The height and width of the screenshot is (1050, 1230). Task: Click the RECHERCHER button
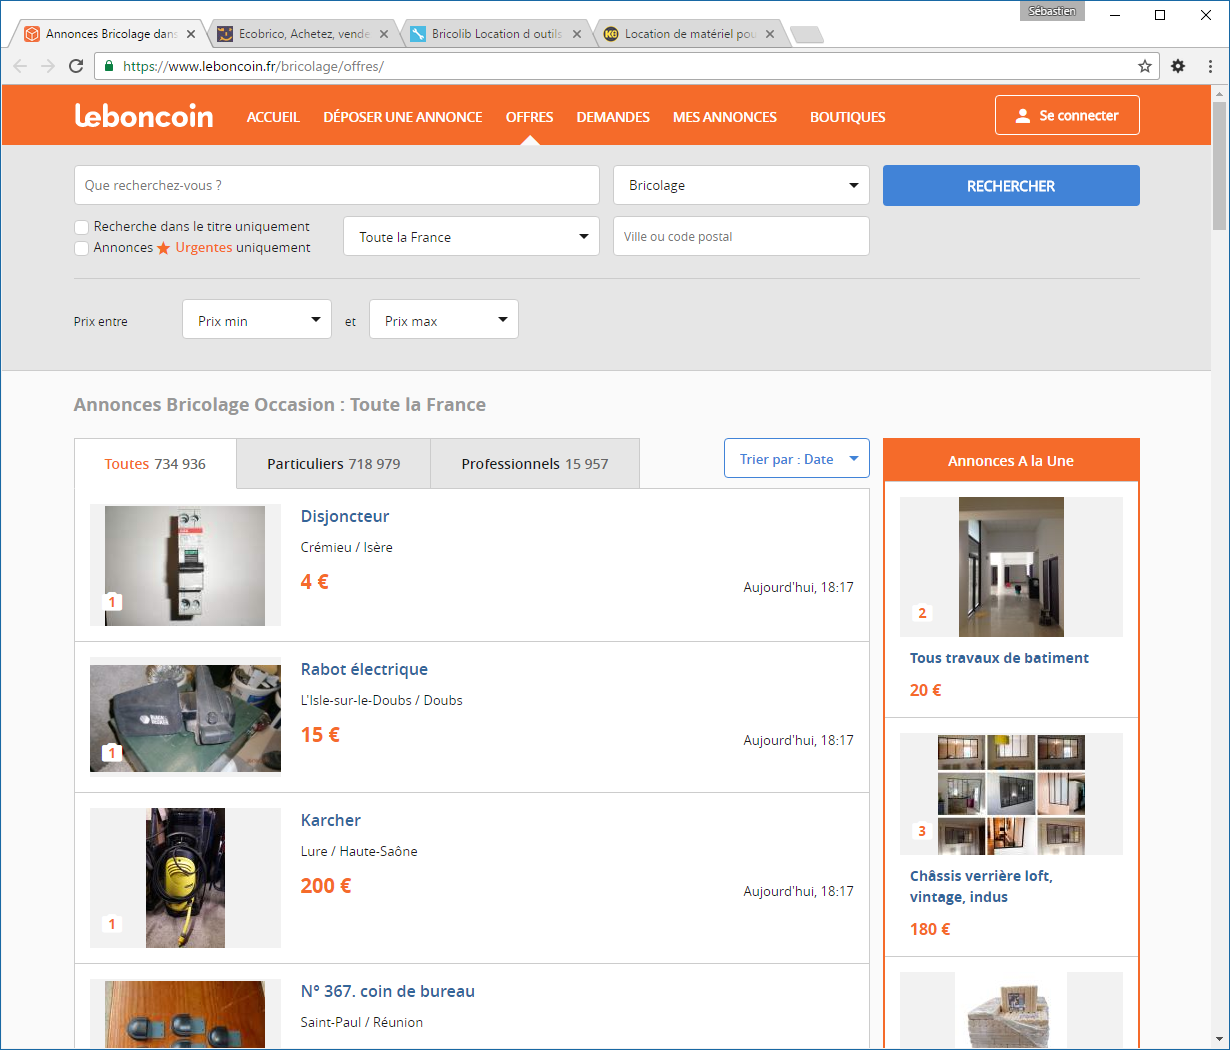[1011, 186]
